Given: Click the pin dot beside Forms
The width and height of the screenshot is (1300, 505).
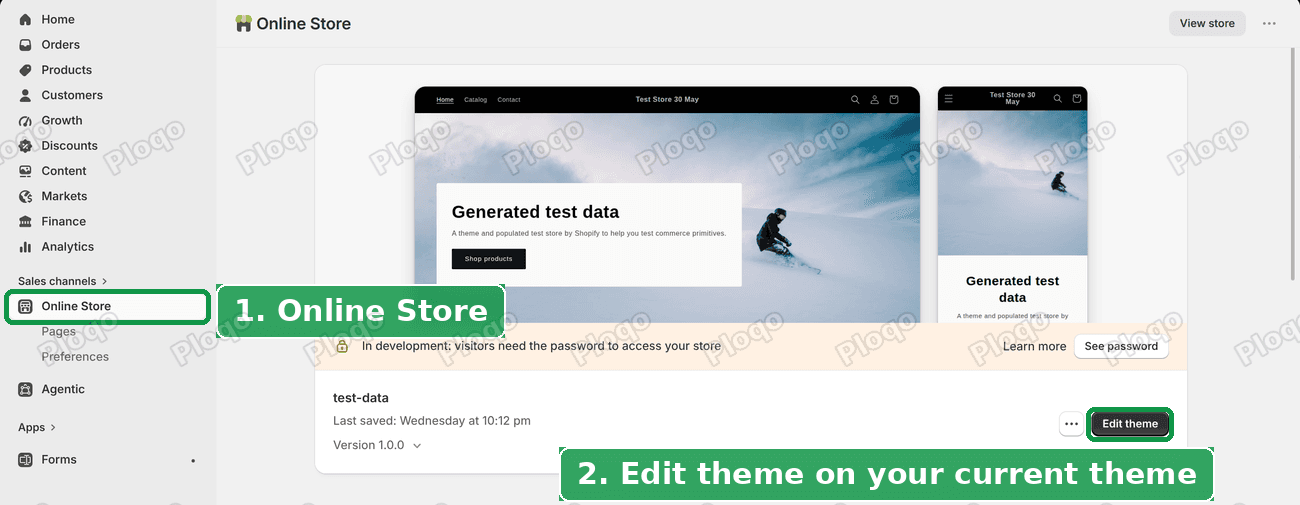Looking at the screenshot, I should point(193,460).
